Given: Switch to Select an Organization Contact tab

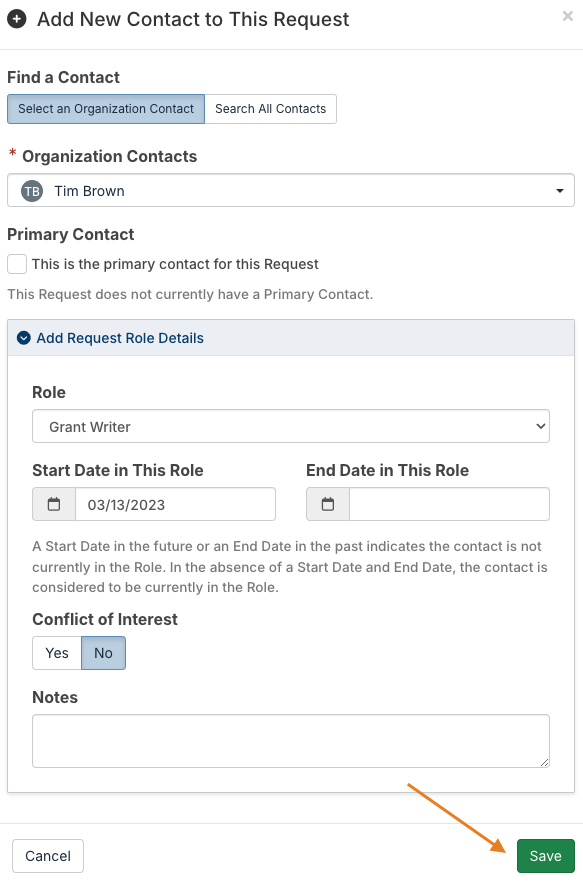Looking at the screenshot, I should [x=106, y=109].
